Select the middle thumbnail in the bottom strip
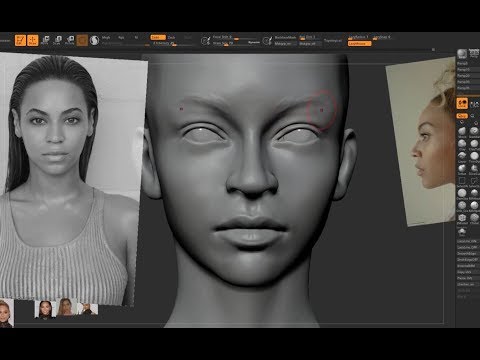This screenshot has width=480, height=360. (x=66, y=307)
